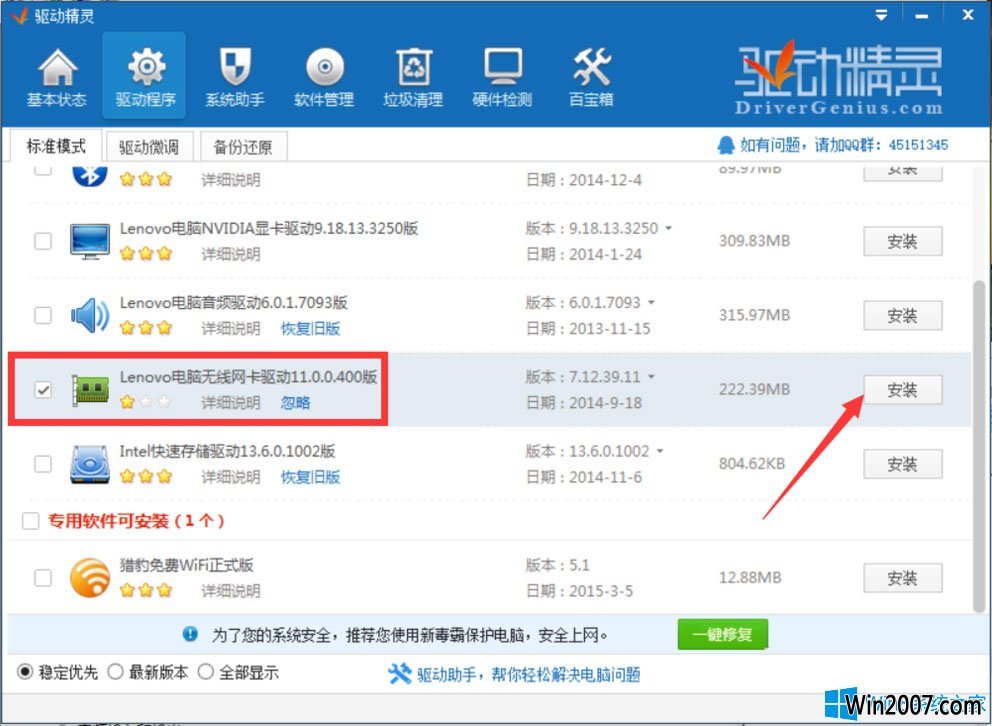Expand the NVIDIA version 9.18.13.3250 dropdown
The width and height of the screenshot is (992, 726).
(x=668, y=228)
